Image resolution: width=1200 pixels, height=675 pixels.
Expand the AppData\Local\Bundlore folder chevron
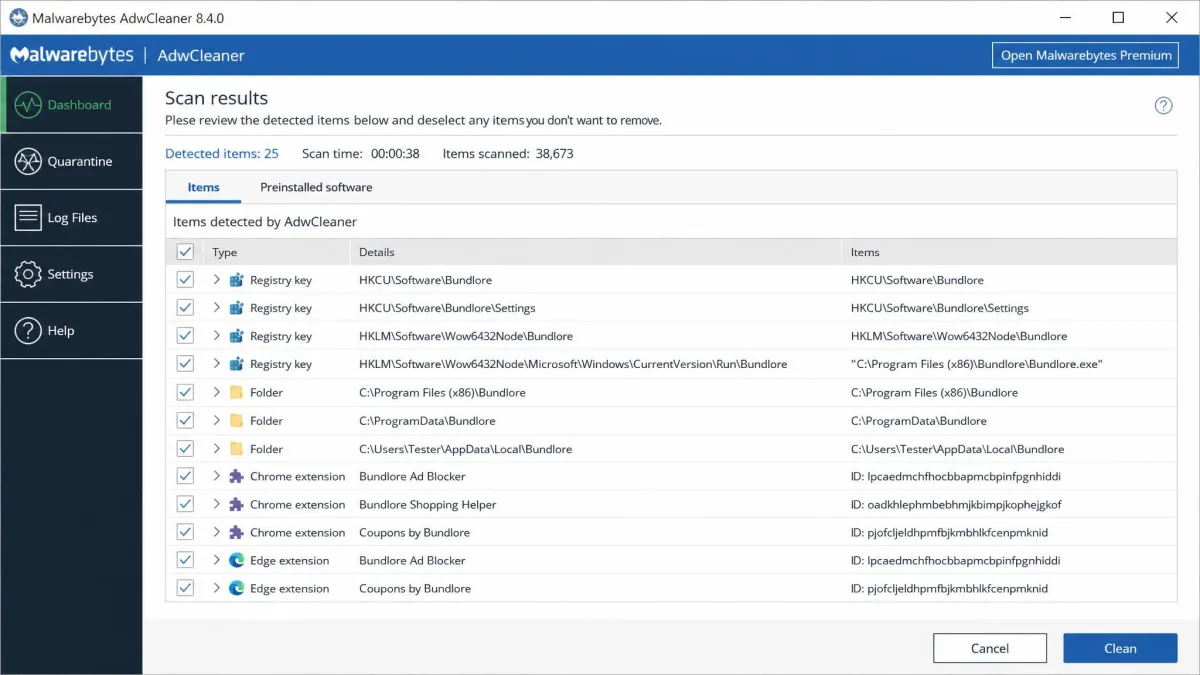[217, 448]
